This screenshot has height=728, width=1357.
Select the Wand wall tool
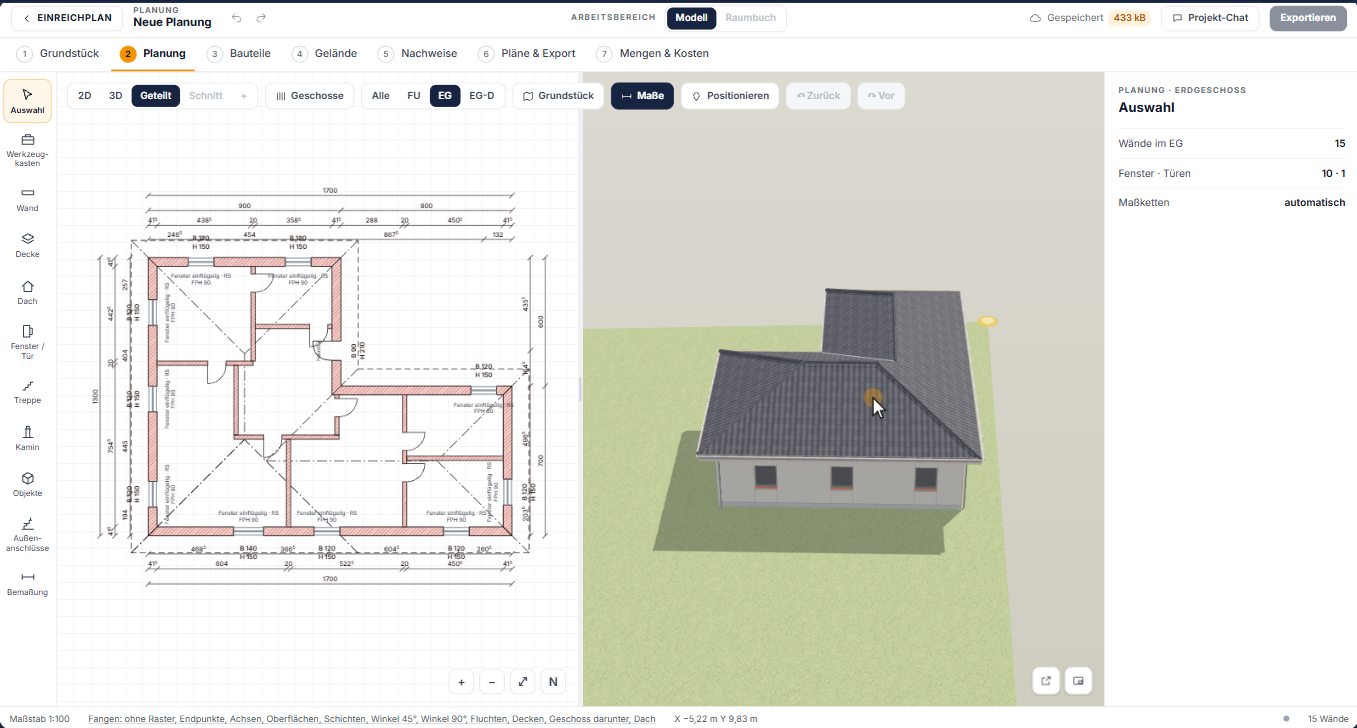coord(28,199)
